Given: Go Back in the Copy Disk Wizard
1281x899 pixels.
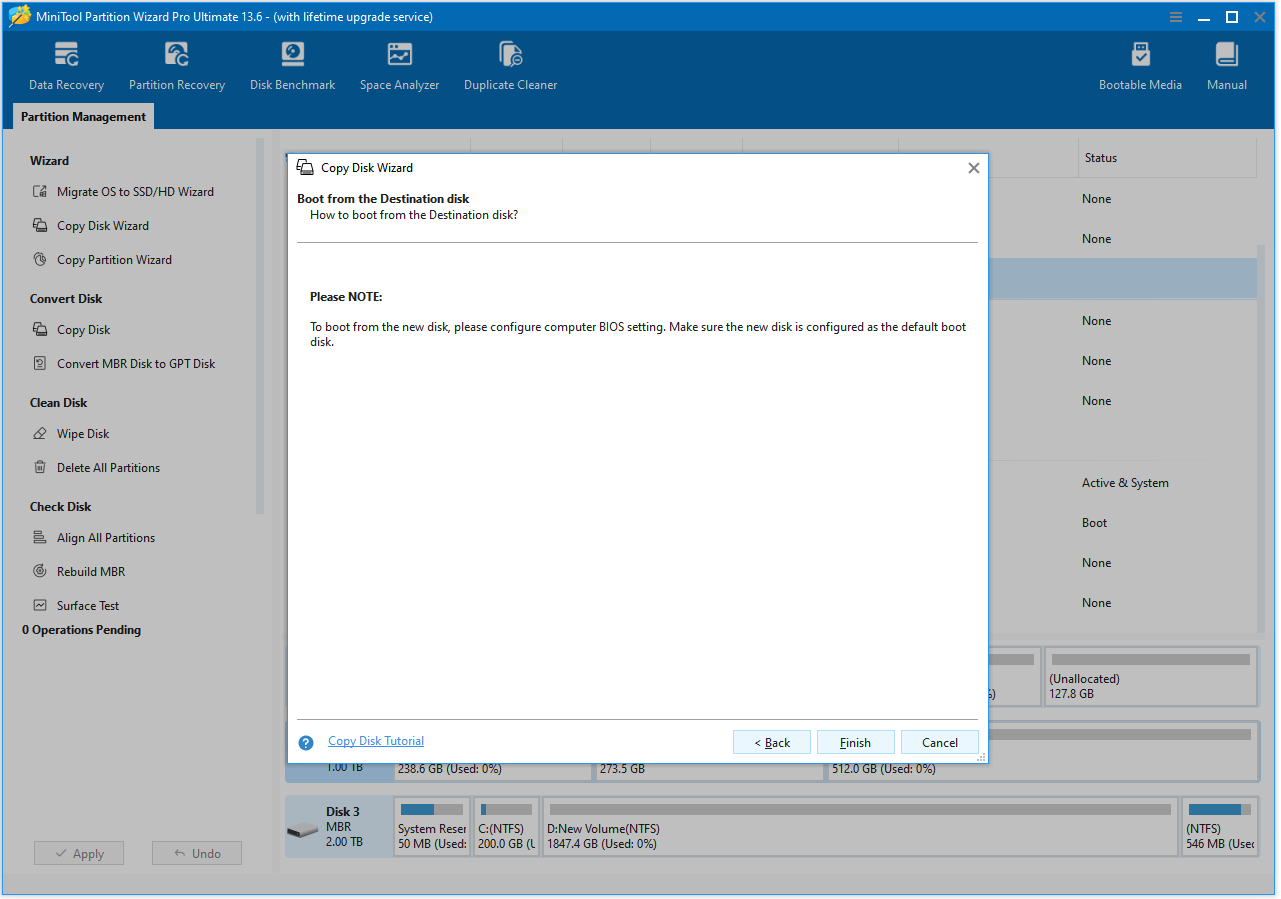Looking at the screenshot, I should click(x=772, y=742).
